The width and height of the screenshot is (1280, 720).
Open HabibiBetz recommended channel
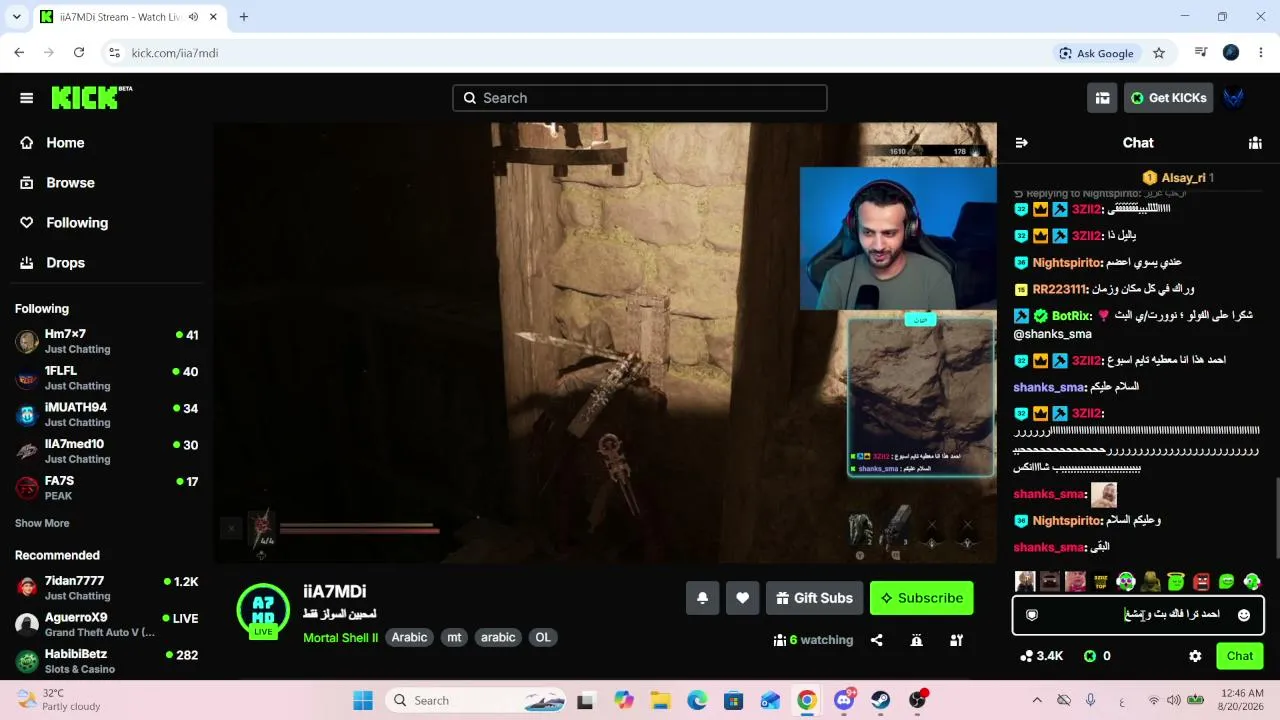pos(107,661)
